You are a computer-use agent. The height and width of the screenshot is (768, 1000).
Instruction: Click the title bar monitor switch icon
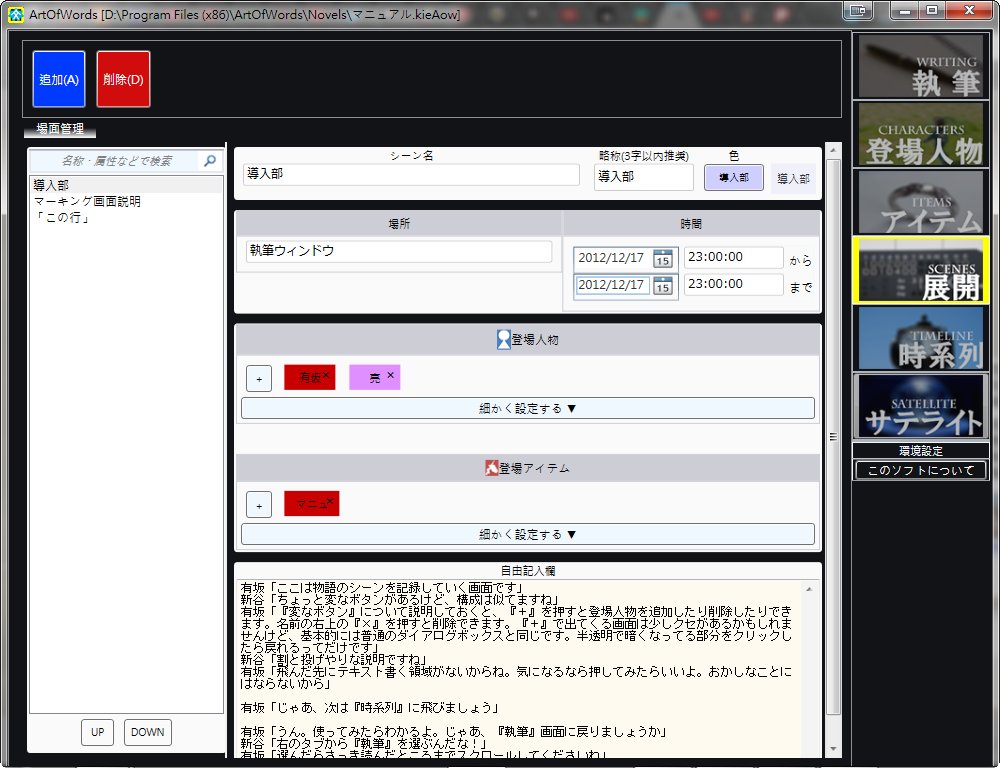859,10
